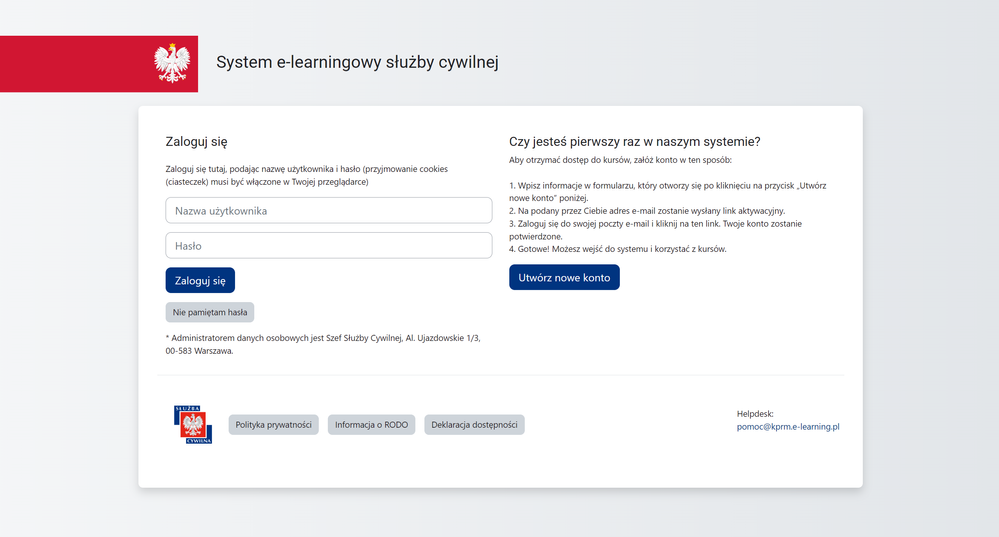Click the Administratorem danych osobowych note
Screen dimensions: 999x537
(x=322, y=344)
